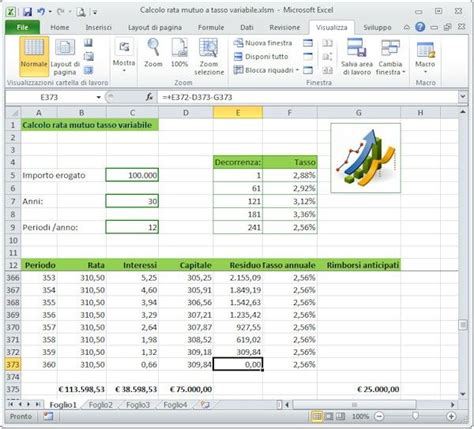Click the Redo arrow in quick access toolbar
The height and width of the screenshot is (429, 474).
tap(60, 12)
